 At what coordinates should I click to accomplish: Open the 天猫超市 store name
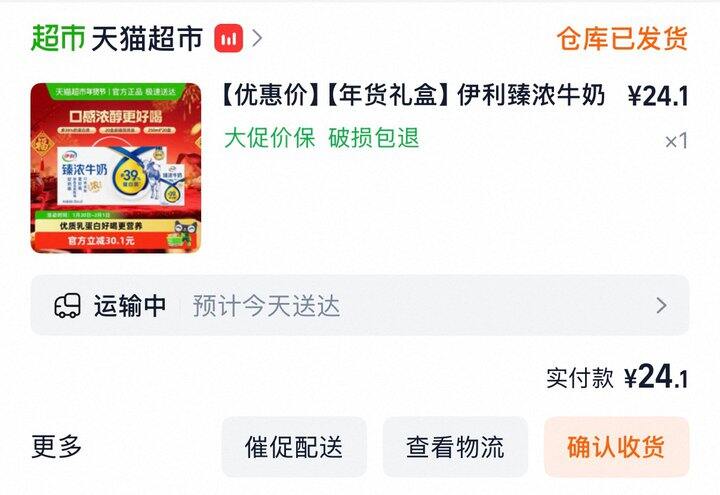tap(147, 38)
